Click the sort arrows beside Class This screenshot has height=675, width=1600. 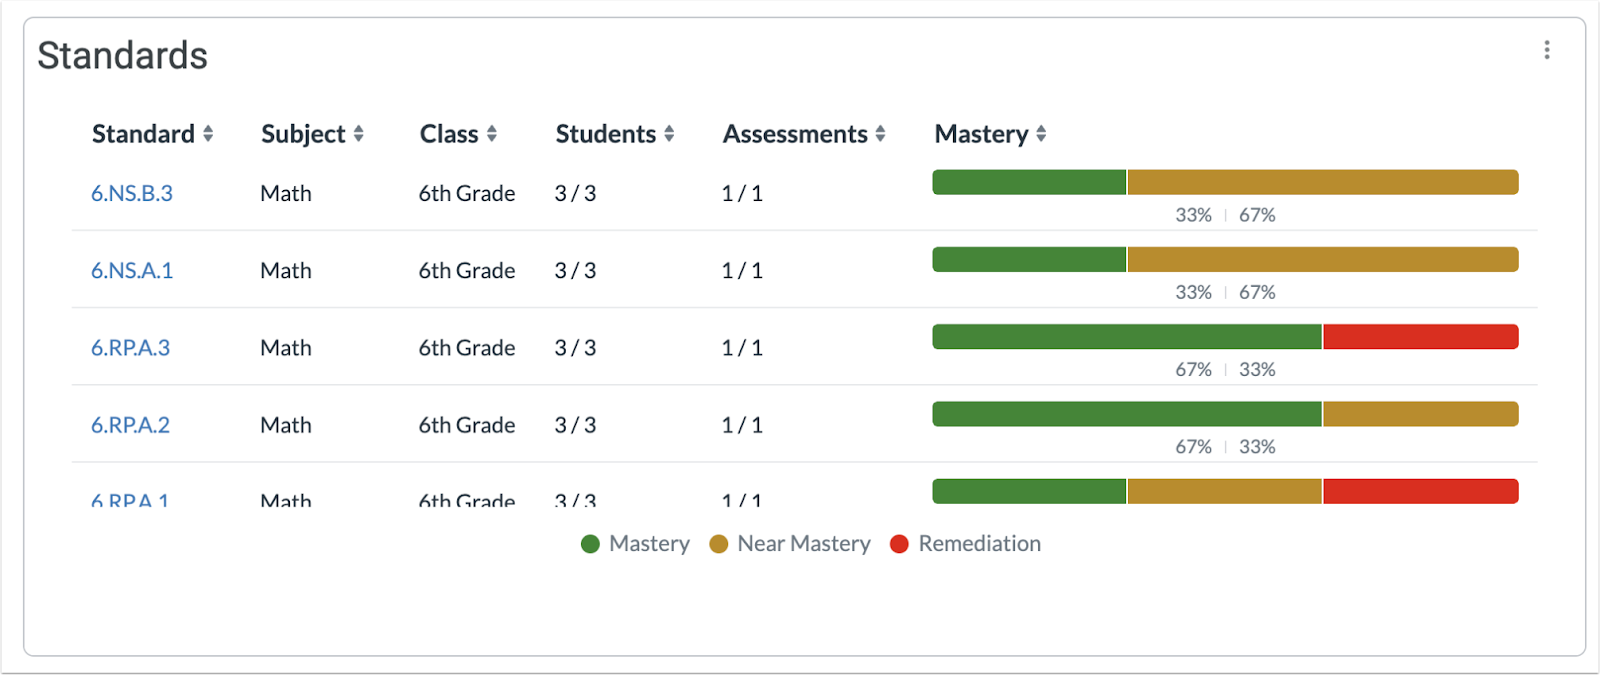coord(493,133)
